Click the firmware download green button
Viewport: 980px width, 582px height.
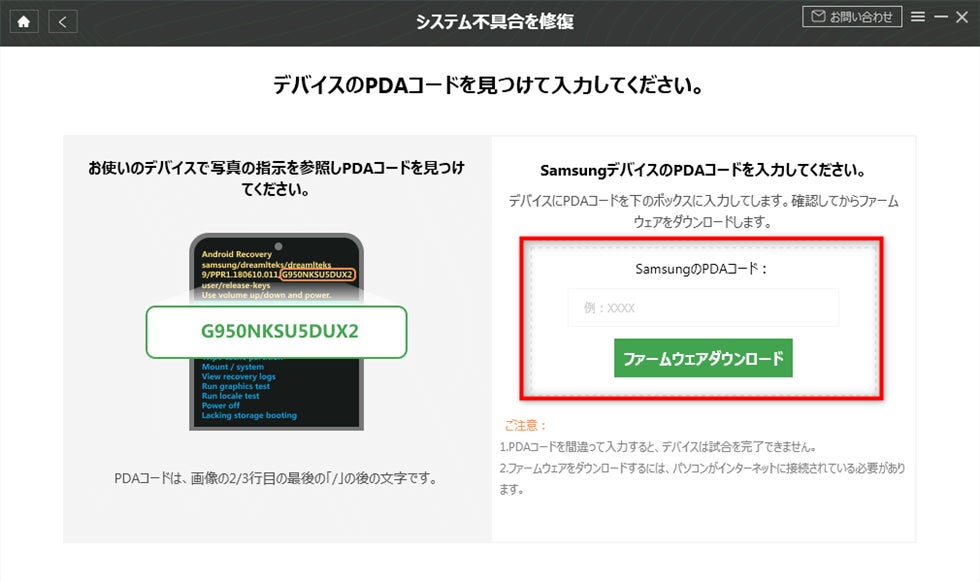[x=703, y=358]
